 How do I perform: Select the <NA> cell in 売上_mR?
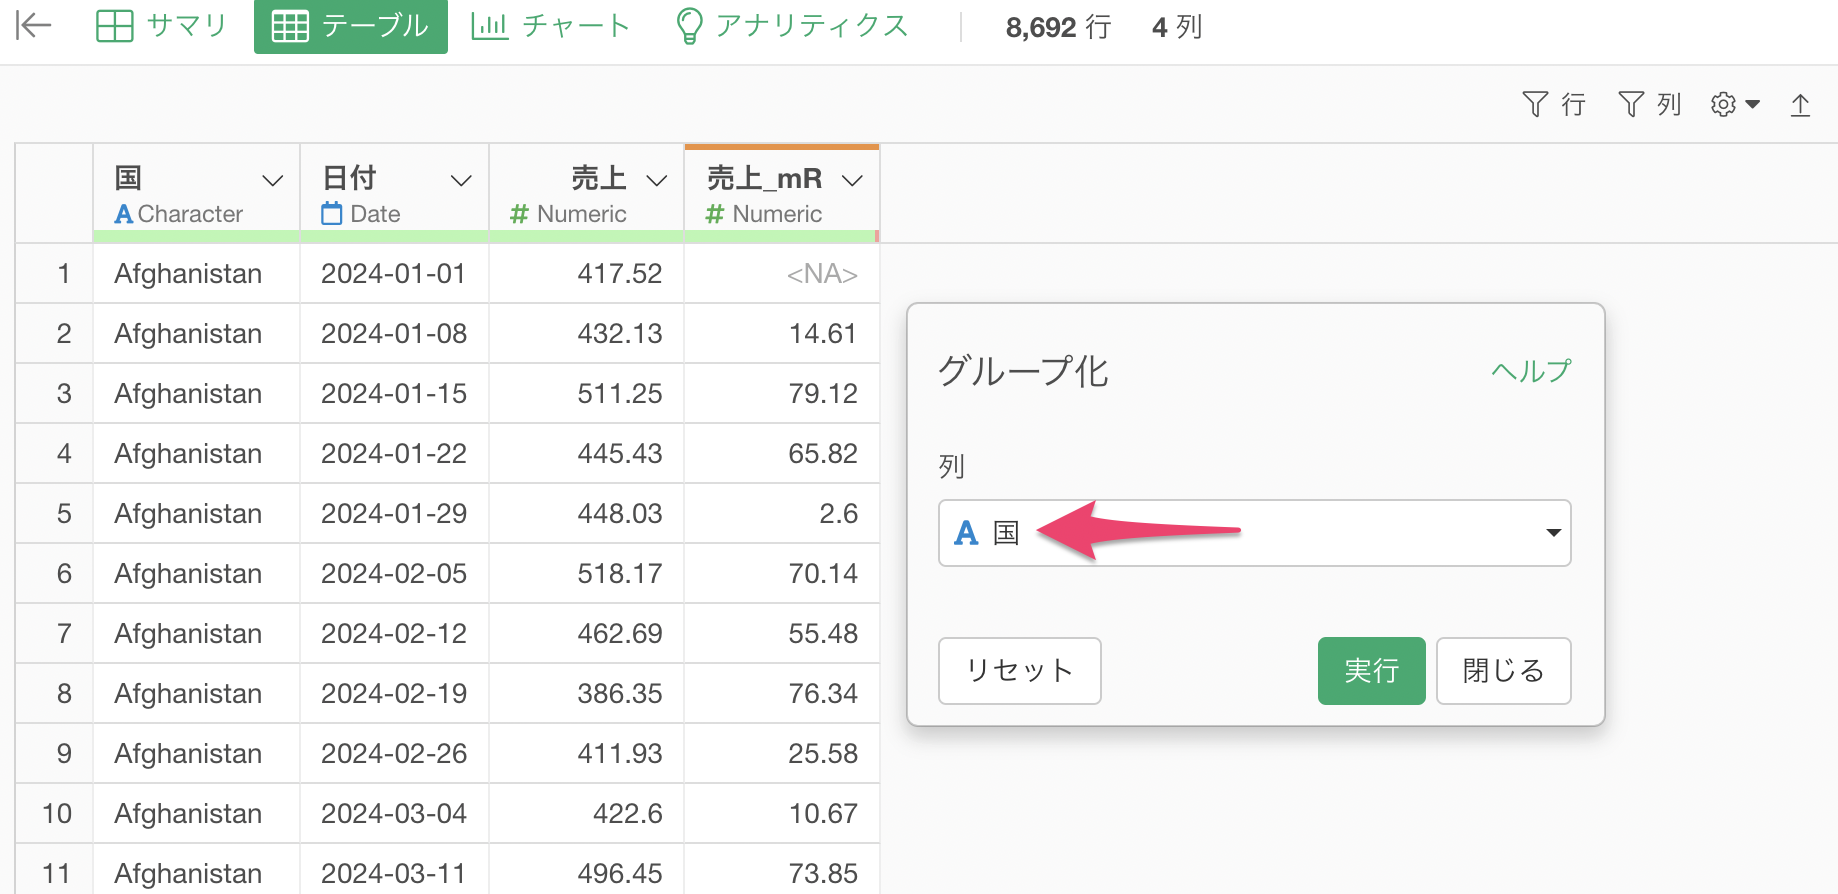pos(782,273)
